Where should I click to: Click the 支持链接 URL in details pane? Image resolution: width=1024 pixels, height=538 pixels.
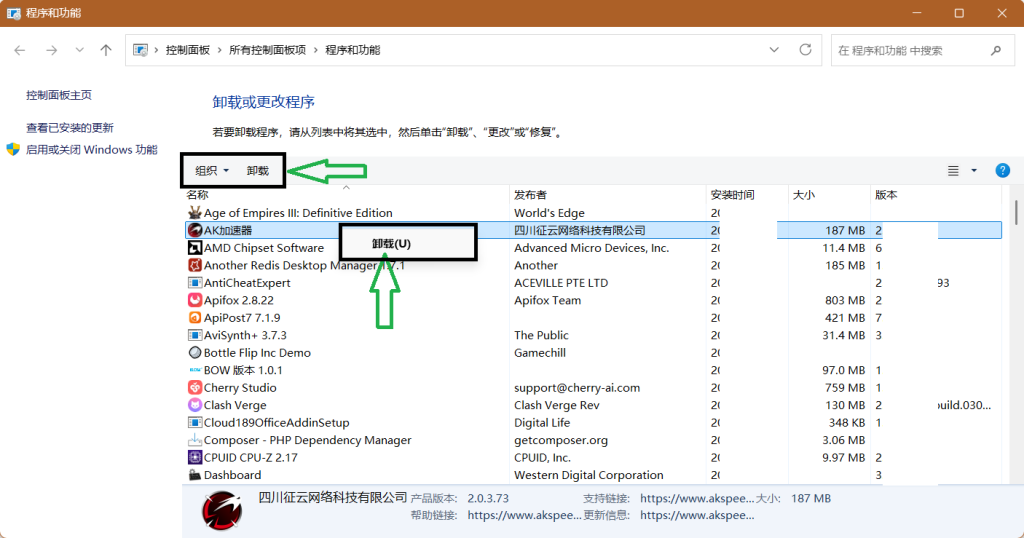click(697, 498)
